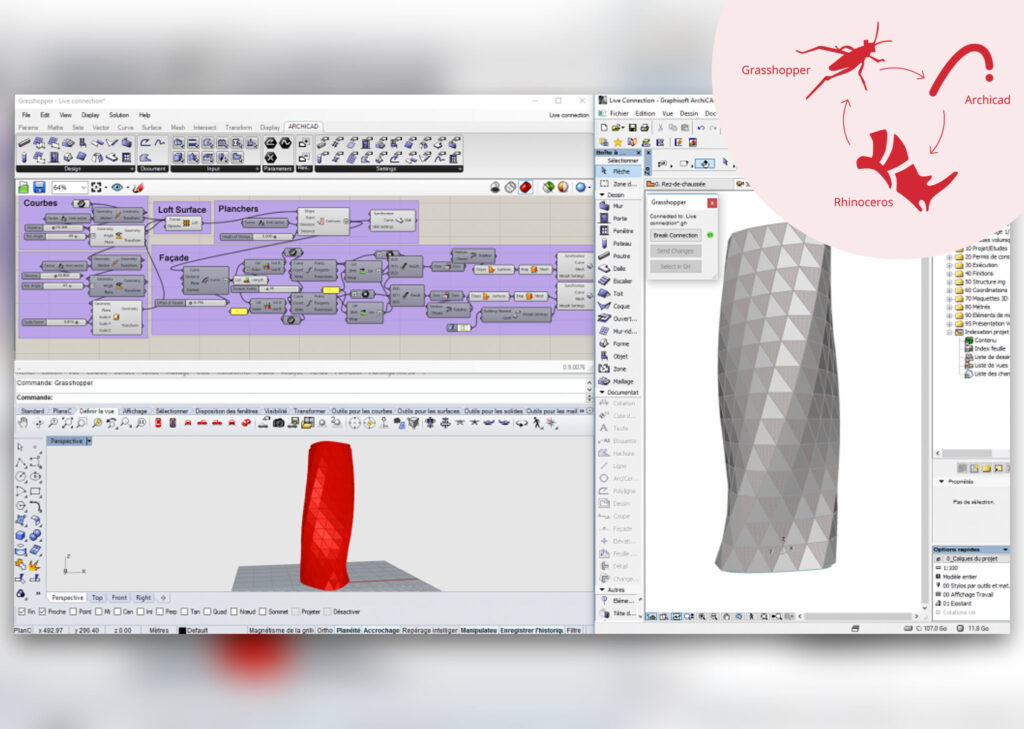The height and width of the screenshot is (729, 1024).
Task: Click Select in GH button
Action: 675,267
